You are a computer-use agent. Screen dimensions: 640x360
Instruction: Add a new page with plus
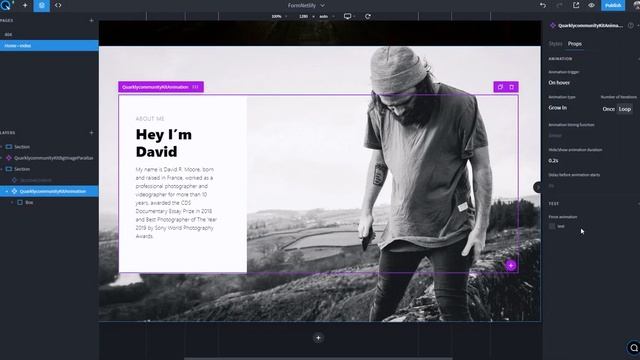tap(91, 20)
